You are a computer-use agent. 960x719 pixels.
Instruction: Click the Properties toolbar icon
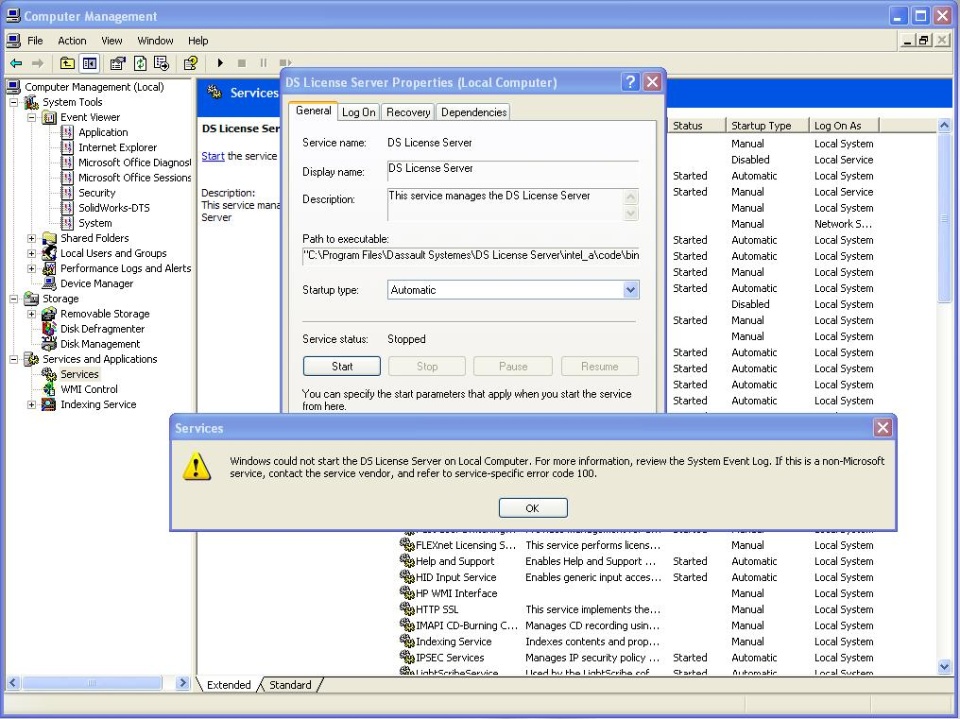tap(118, 63)
